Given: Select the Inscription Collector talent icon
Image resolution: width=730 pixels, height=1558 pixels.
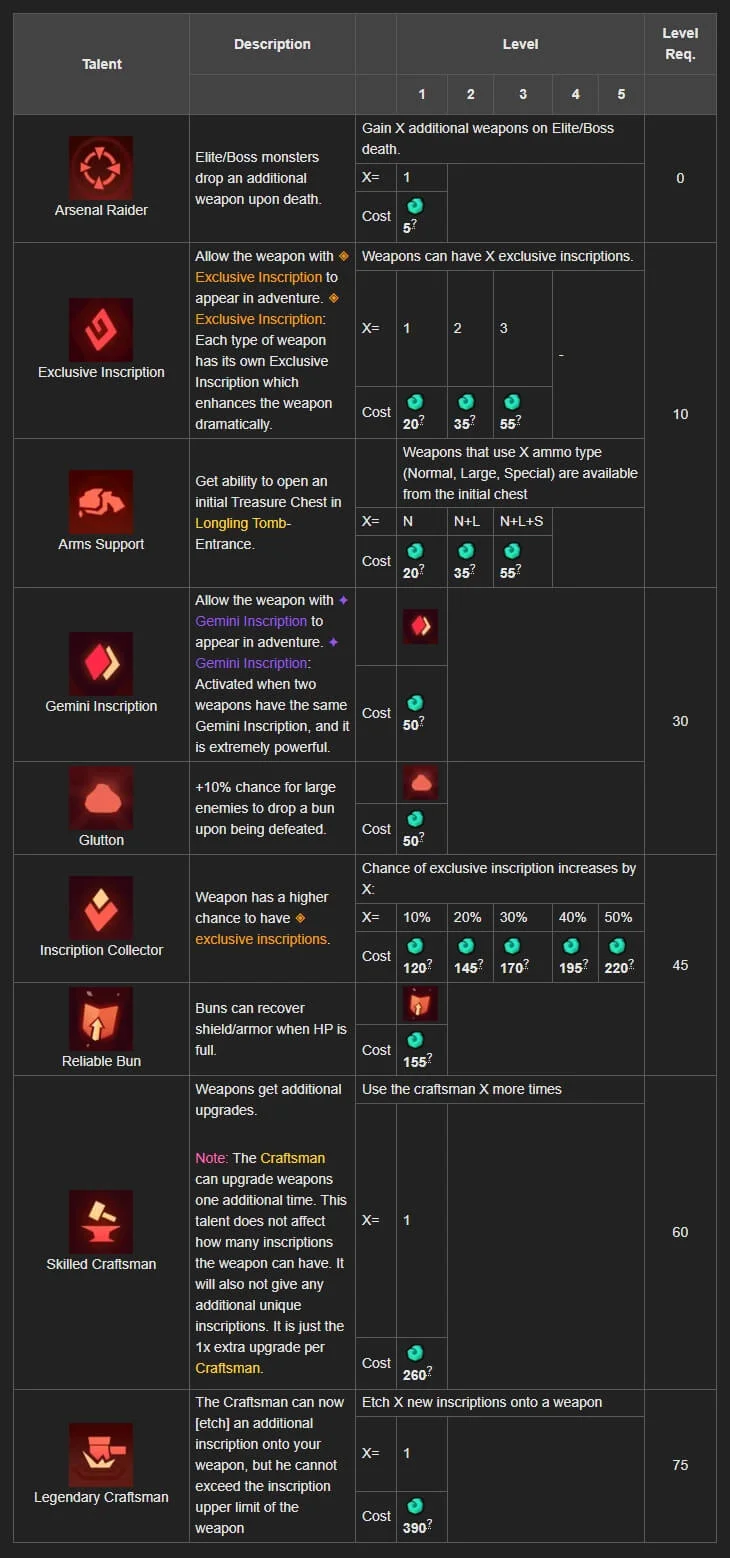Looking at the screenshot, I should click(x=101, y=907).
